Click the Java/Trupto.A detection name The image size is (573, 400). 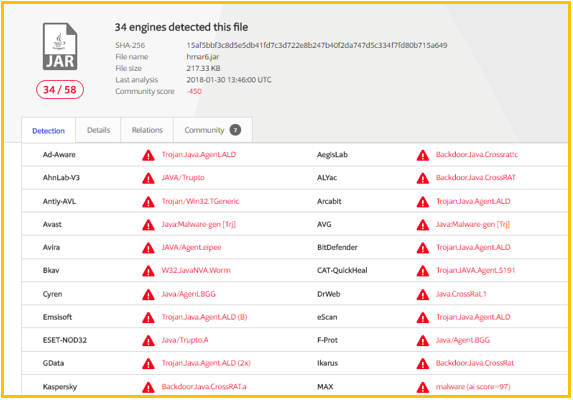click(185, 340)
